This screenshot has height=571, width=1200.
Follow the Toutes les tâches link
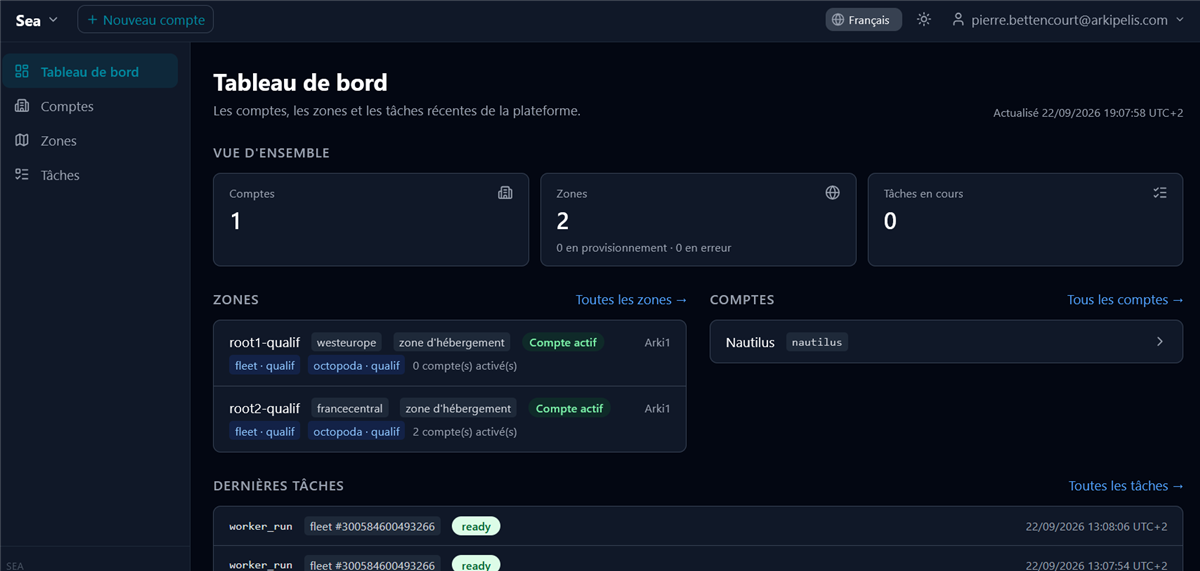coord(1126,486)
